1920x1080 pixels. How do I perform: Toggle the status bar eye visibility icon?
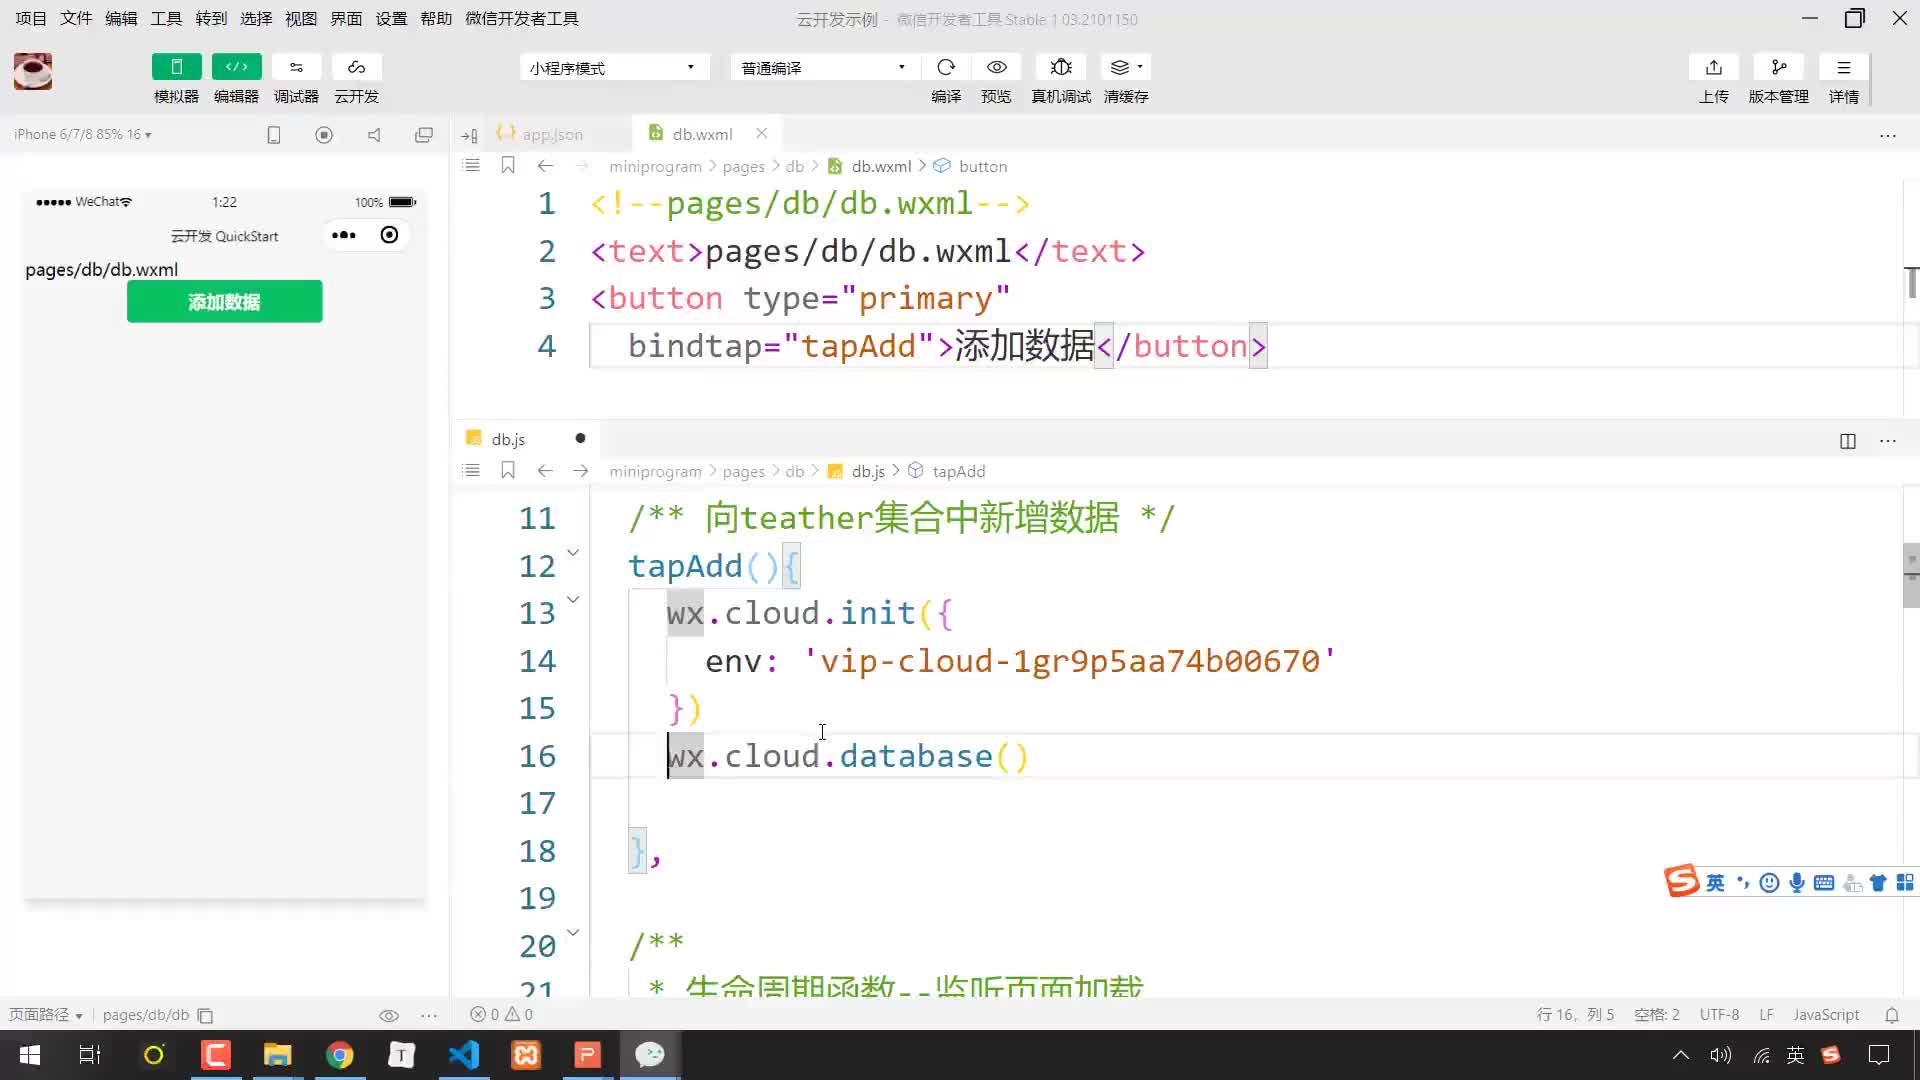[389, 1015]
